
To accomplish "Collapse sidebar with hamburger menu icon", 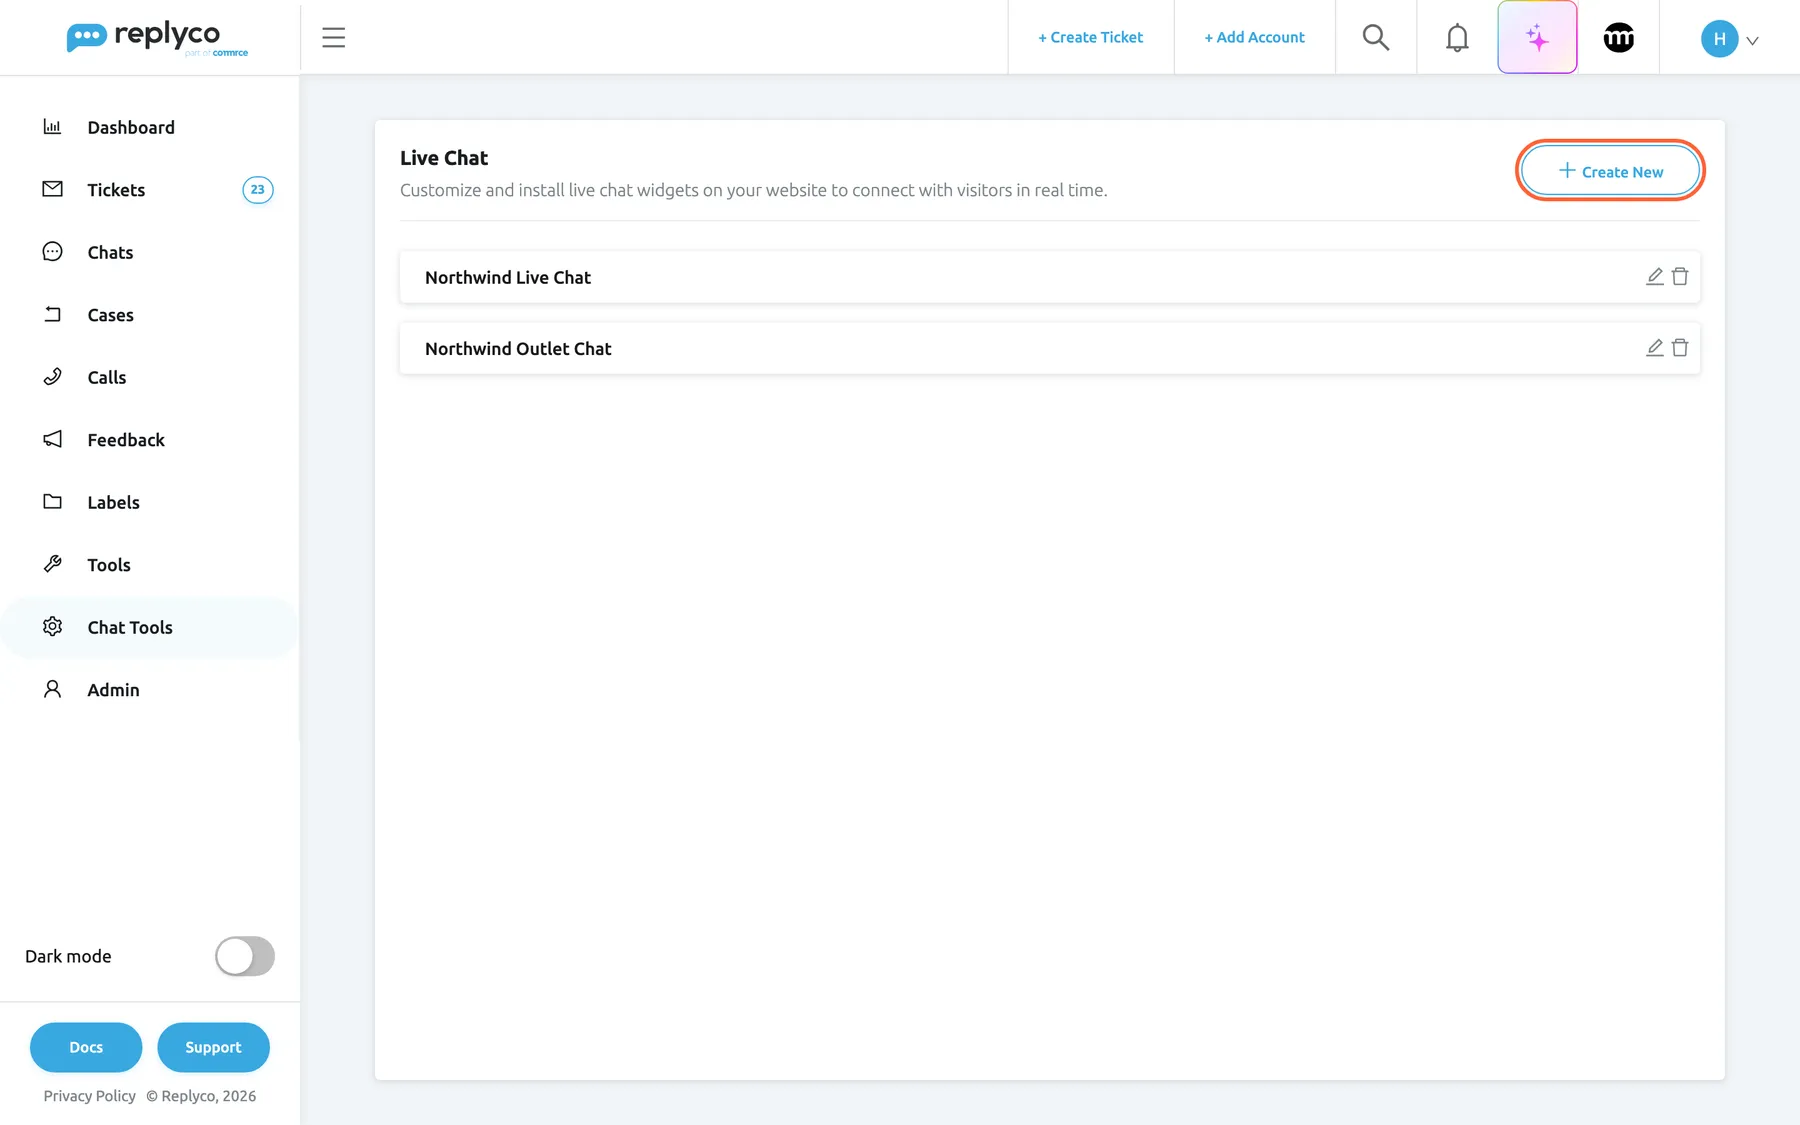I will coord(333,38).
